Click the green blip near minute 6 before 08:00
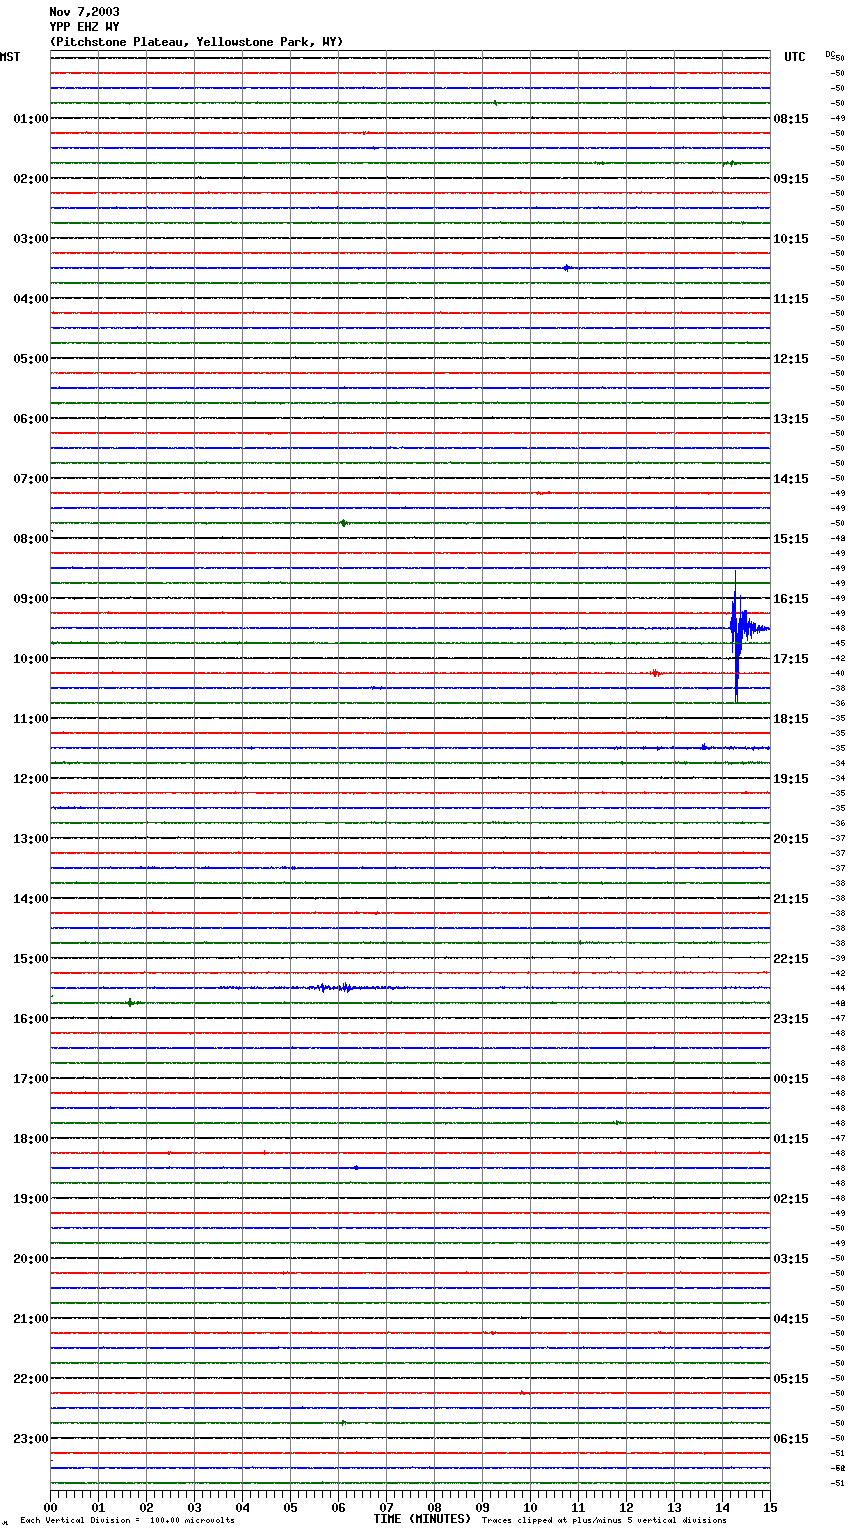Image resolution: width=850 pixels, height=1534 pixels. tap(343, 523)
